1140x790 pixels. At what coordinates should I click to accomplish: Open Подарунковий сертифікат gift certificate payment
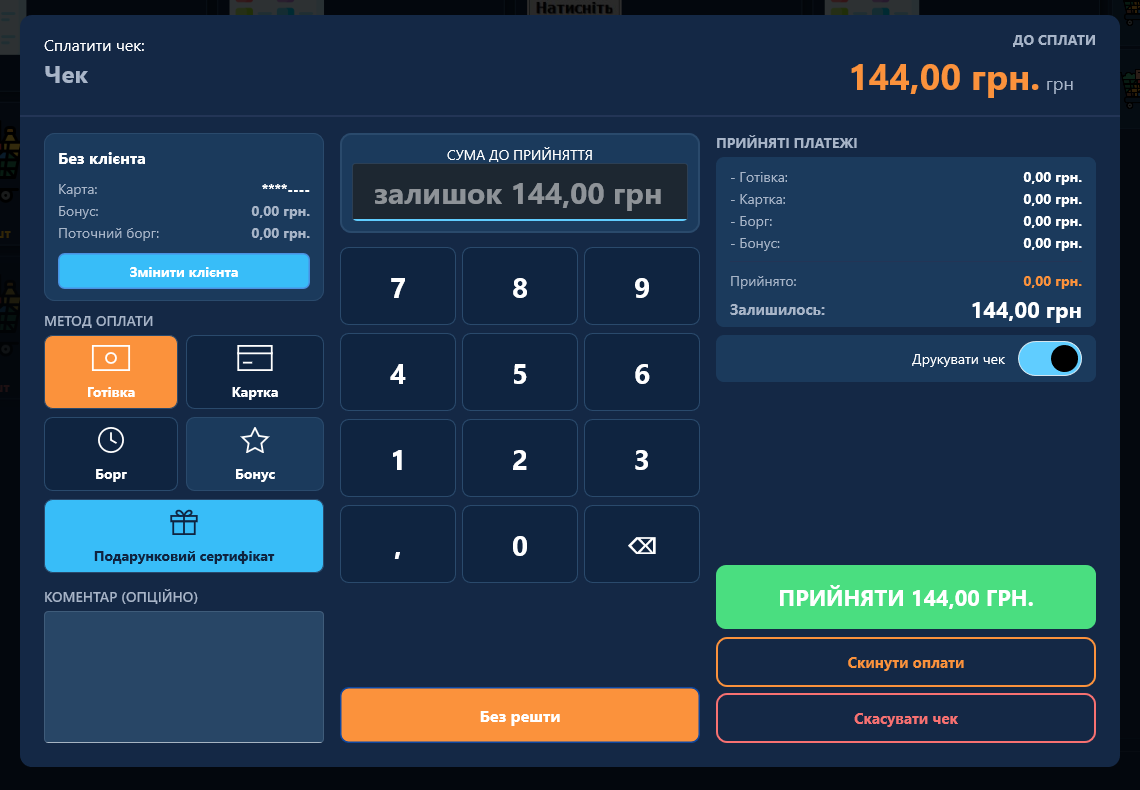point(184,536)
